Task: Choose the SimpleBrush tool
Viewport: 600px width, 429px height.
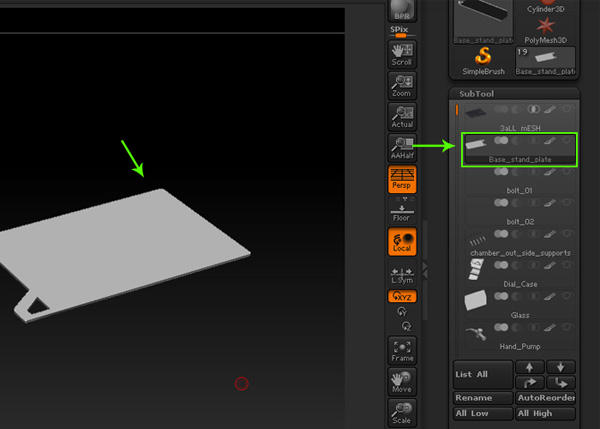Action: (482, 60)
